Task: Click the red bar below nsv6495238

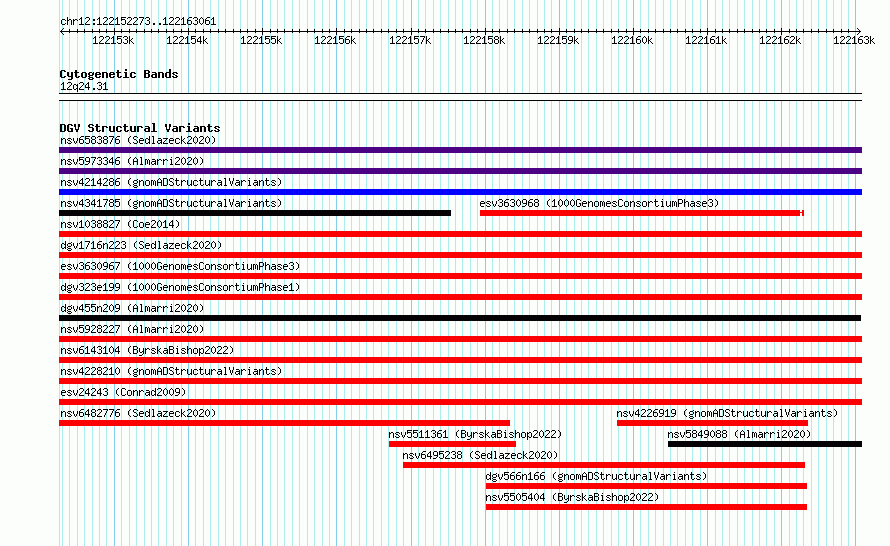Action: (x=604, y=465)
